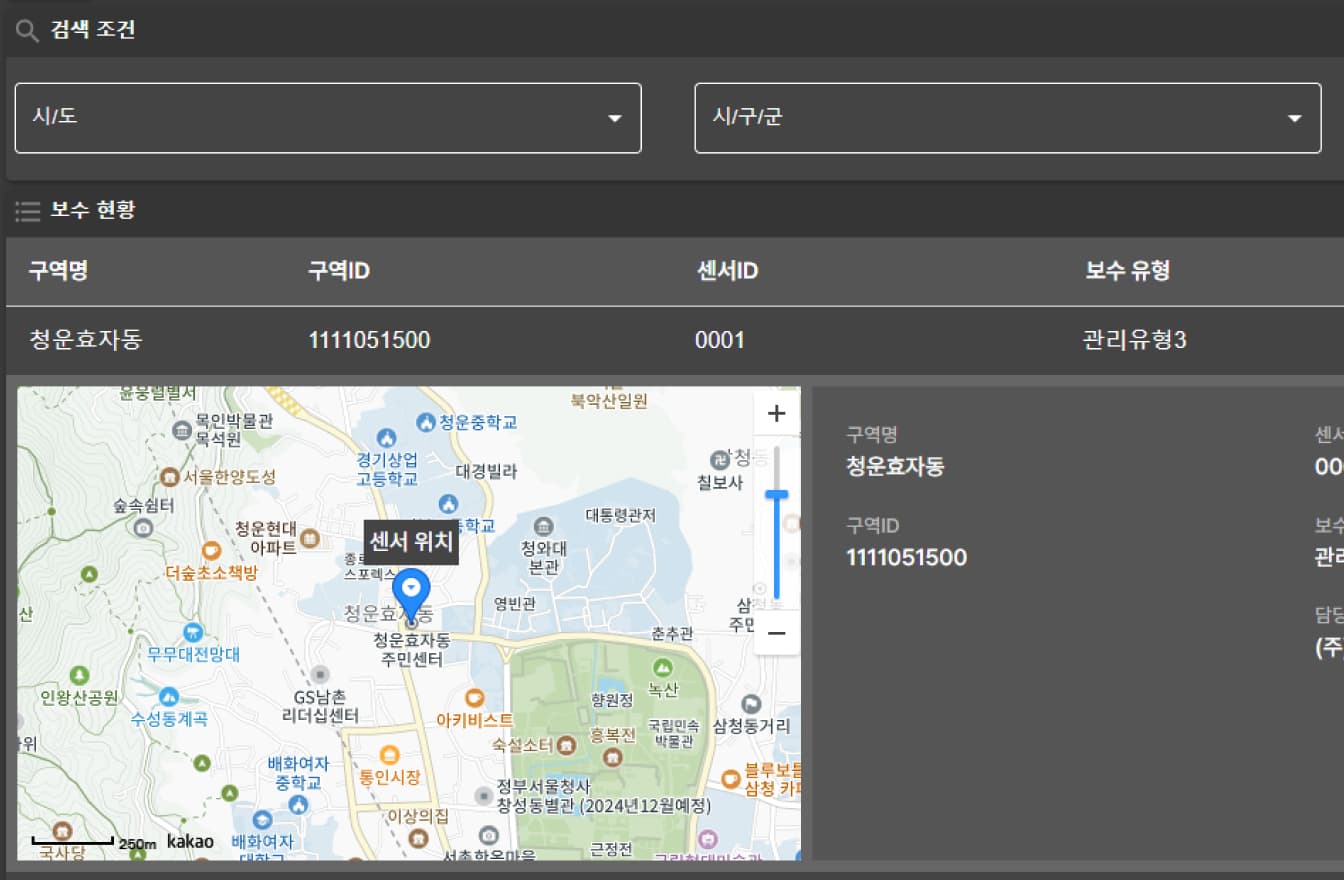The height and width of the screenshot is (880, 1344).
Task: Zoom in with the map plus icon
Action: pyautogui.click(x=777, y=412)
